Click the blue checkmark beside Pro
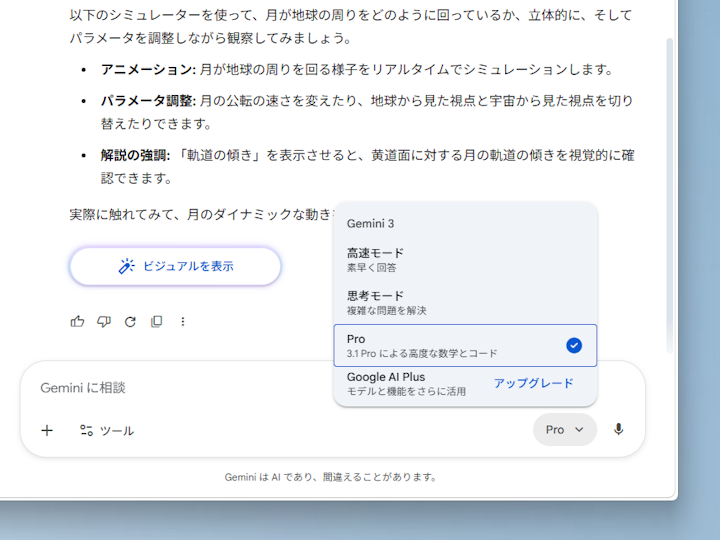 pos(574,345)
